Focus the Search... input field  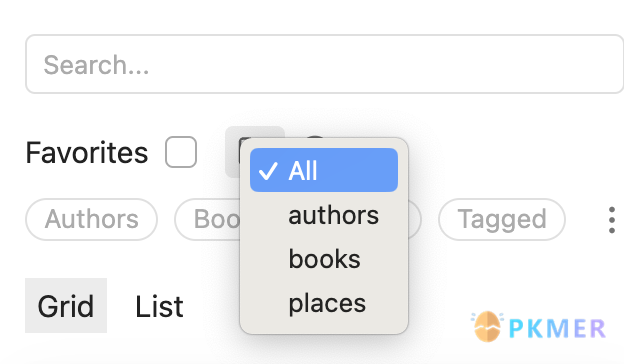click(x=324, y=64)
